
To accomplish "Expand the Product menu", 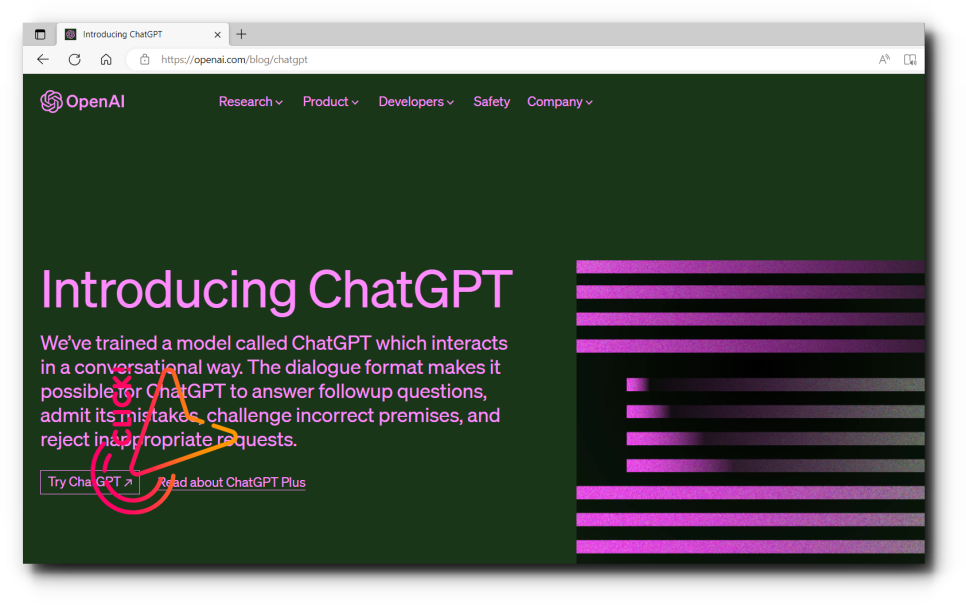I will pos(331,102).
